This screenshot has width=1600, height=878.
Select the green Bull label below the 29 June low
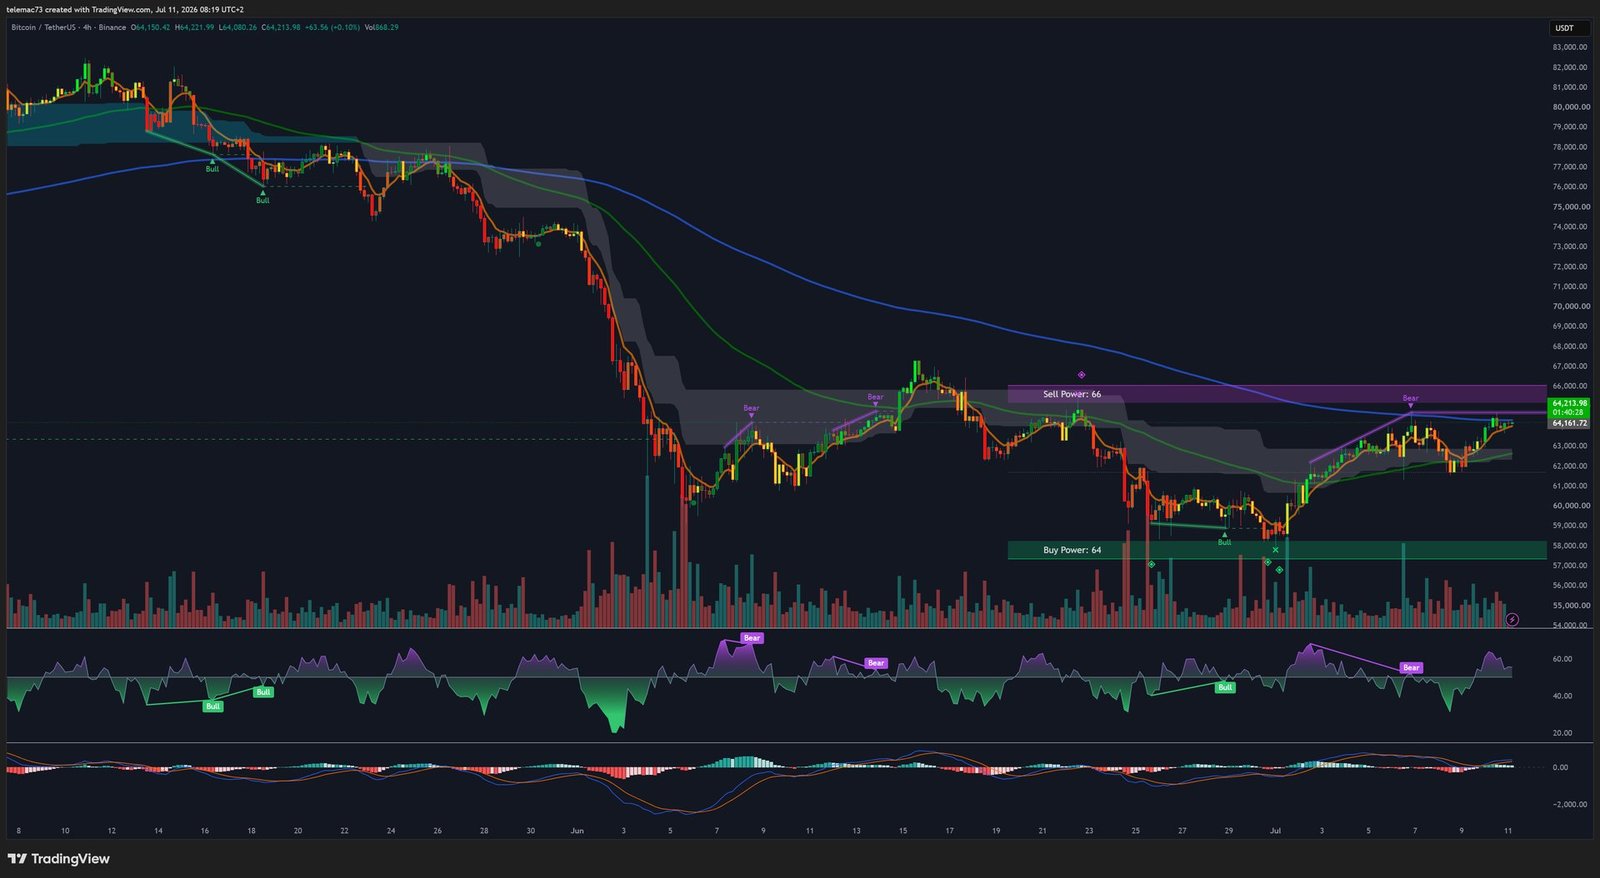click(1224, 540)
